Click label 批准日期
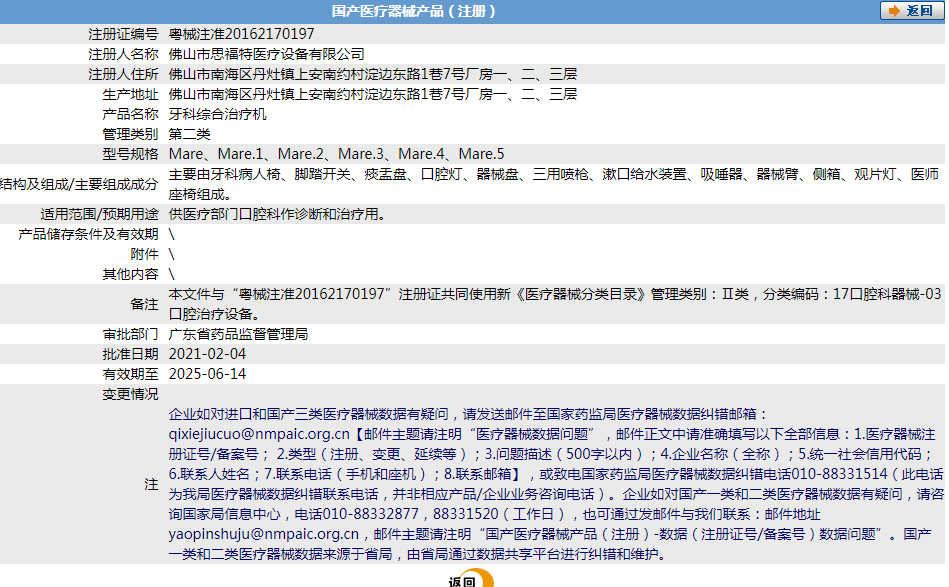Image resolution: width=949 pixels, height=587 pixels. [x=130, y=353]
